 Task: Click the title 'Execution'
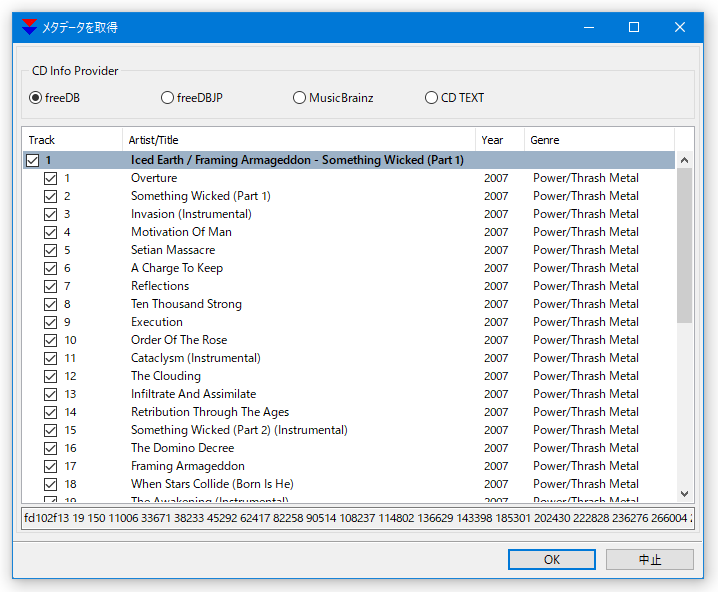pos(157,322)
